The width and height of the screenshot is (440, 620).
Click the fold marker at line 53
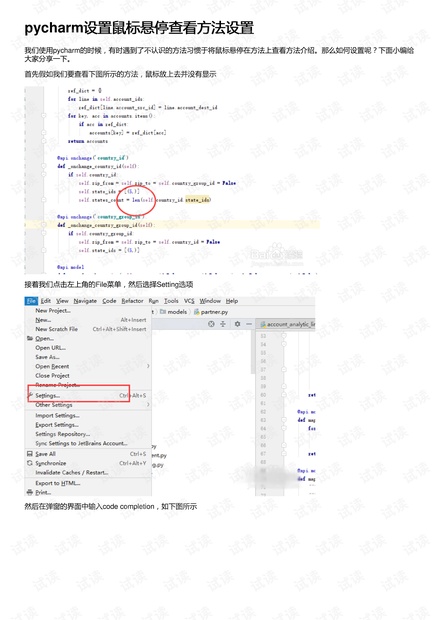pos(283,336)
